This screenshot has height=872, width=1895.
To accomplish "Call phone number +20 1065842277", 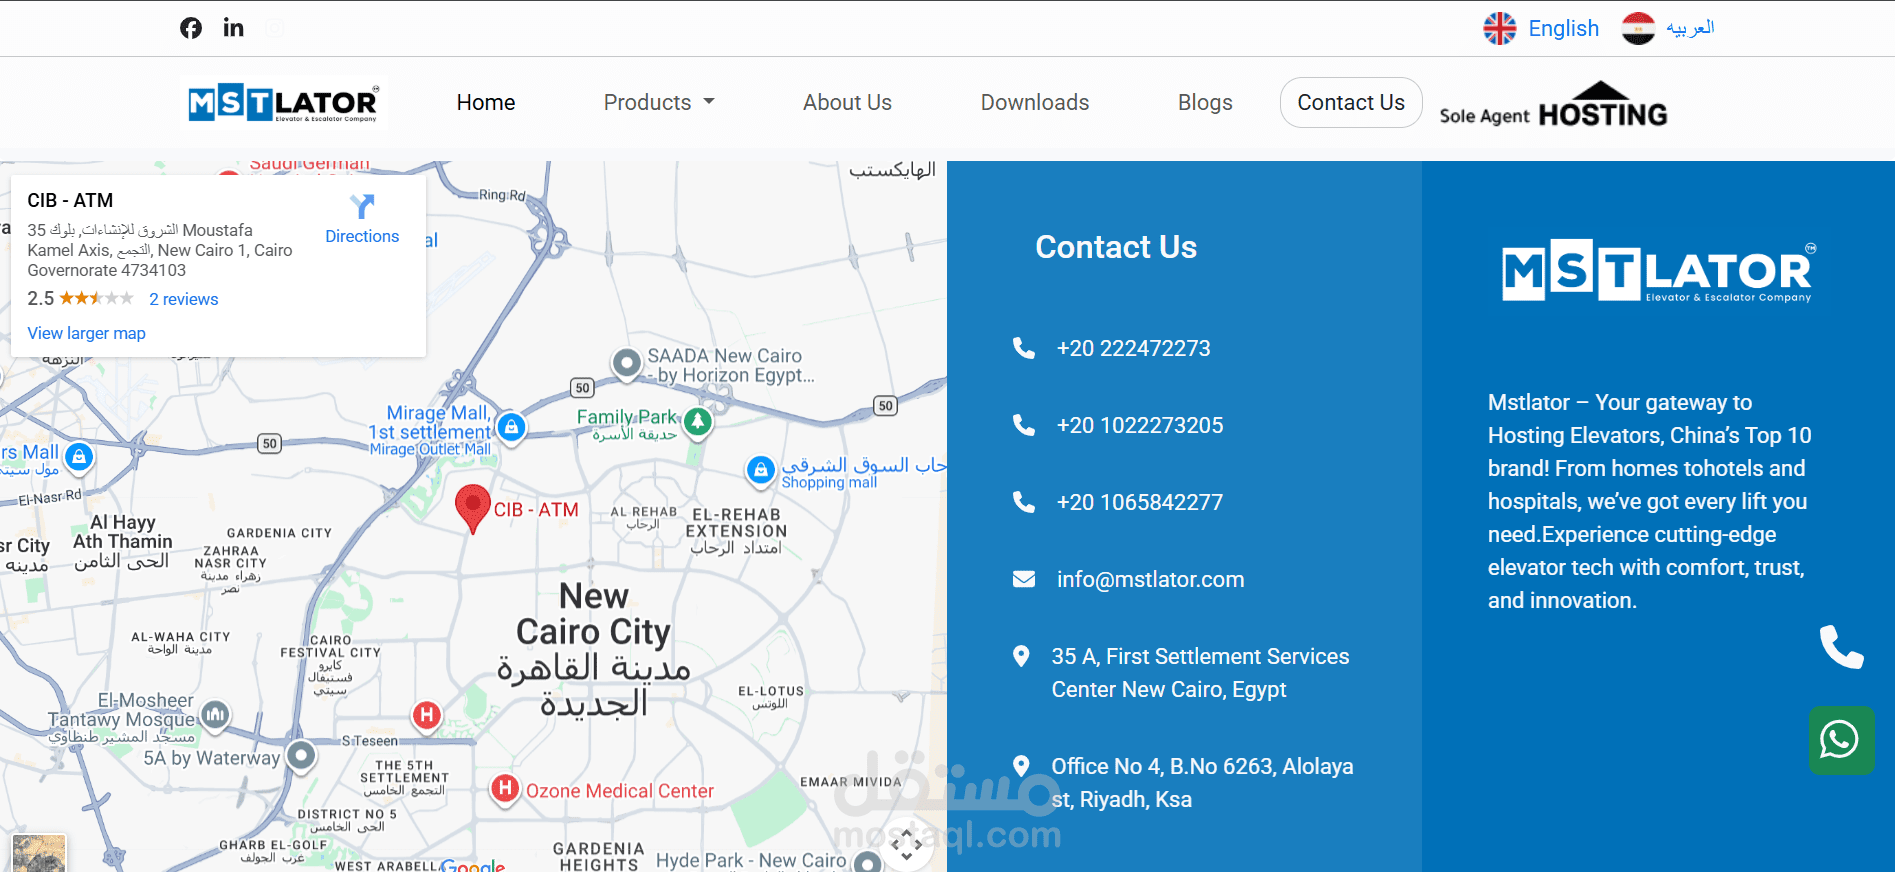I will tap(1140, 502).
